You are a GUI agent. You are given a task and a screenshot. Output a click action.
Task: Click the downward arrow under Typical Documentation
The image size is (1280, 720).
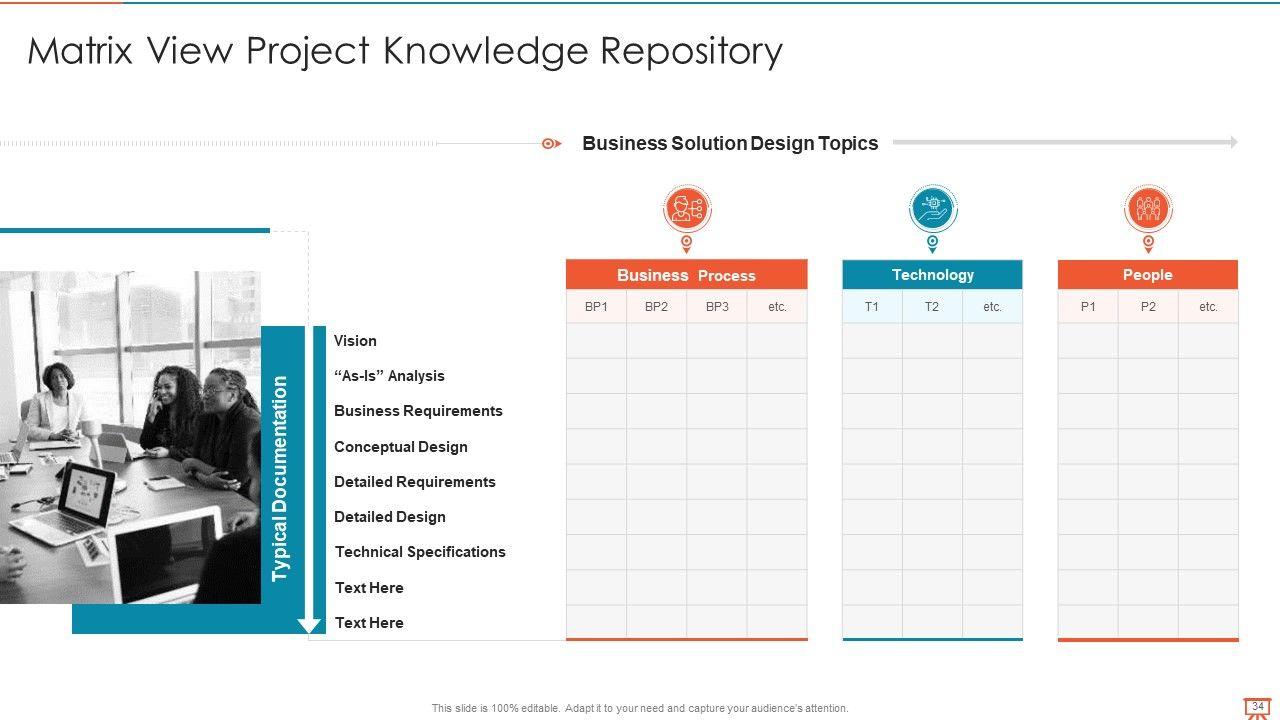click(310, 624)
